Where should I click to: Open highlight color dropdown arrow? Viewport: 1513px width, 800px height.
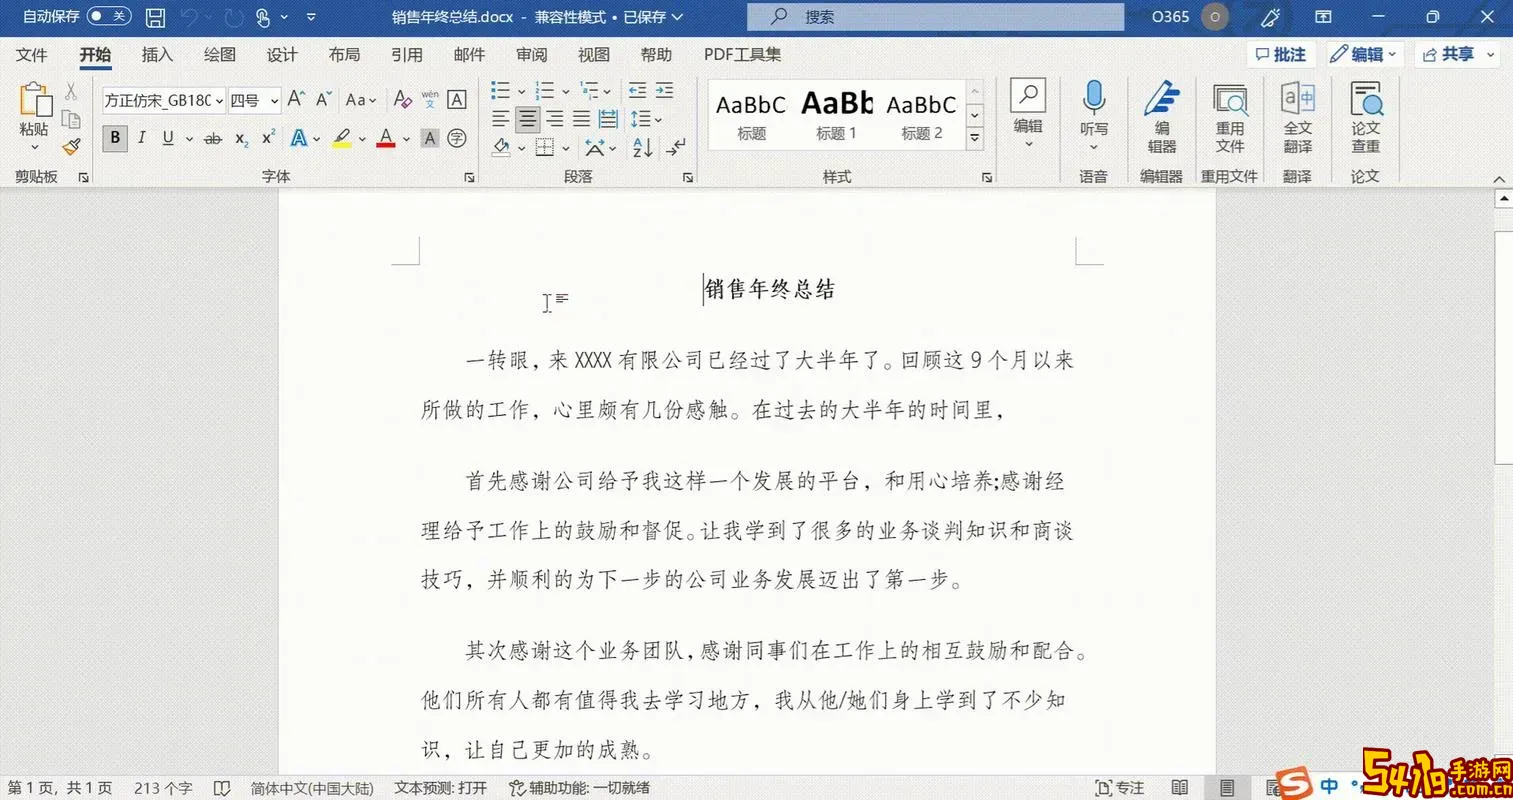point(362,139)
